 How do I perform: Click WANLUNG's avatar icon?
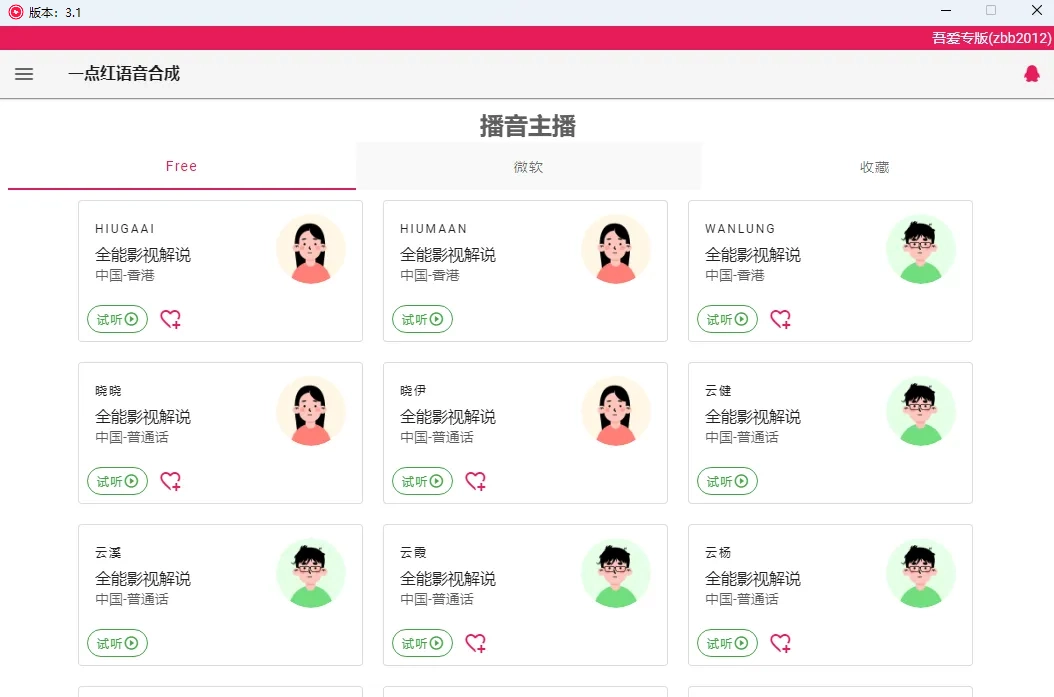click(x=921, y=248)
